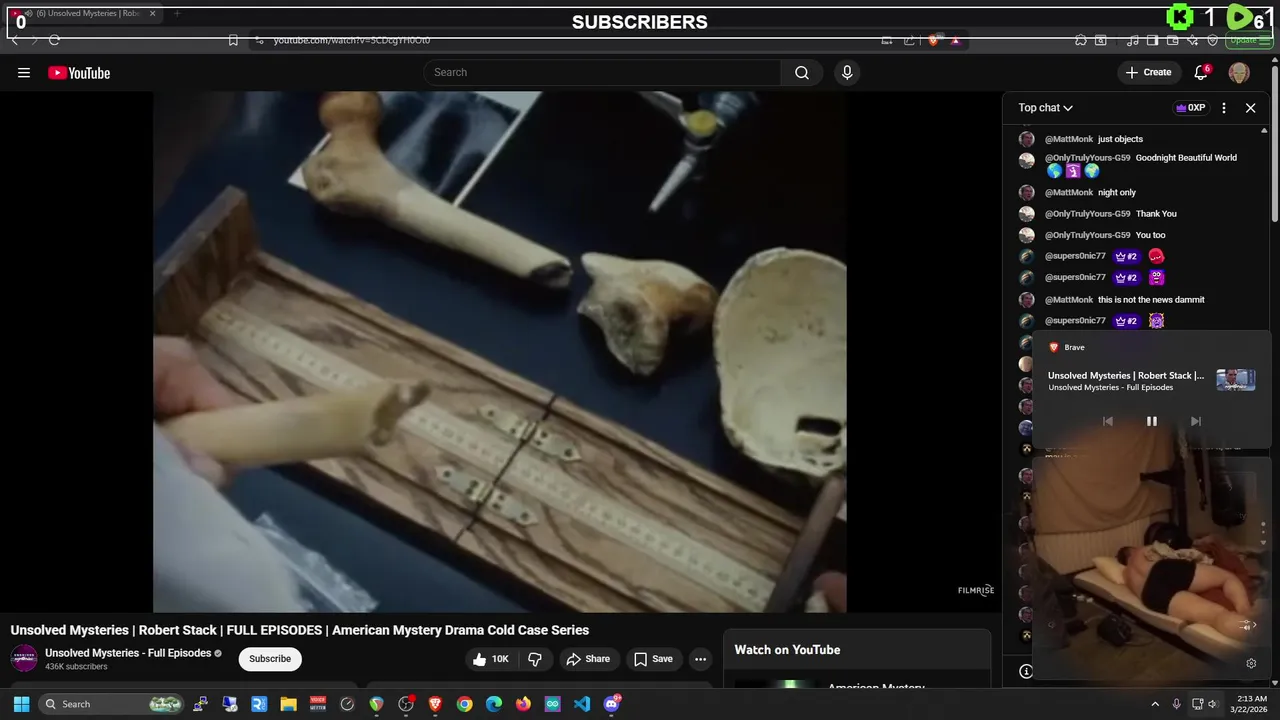The width and height of the screenshot is (1280, 720).
Task: Open Brave media playlist music note icon
Action: coord(1132,40)
